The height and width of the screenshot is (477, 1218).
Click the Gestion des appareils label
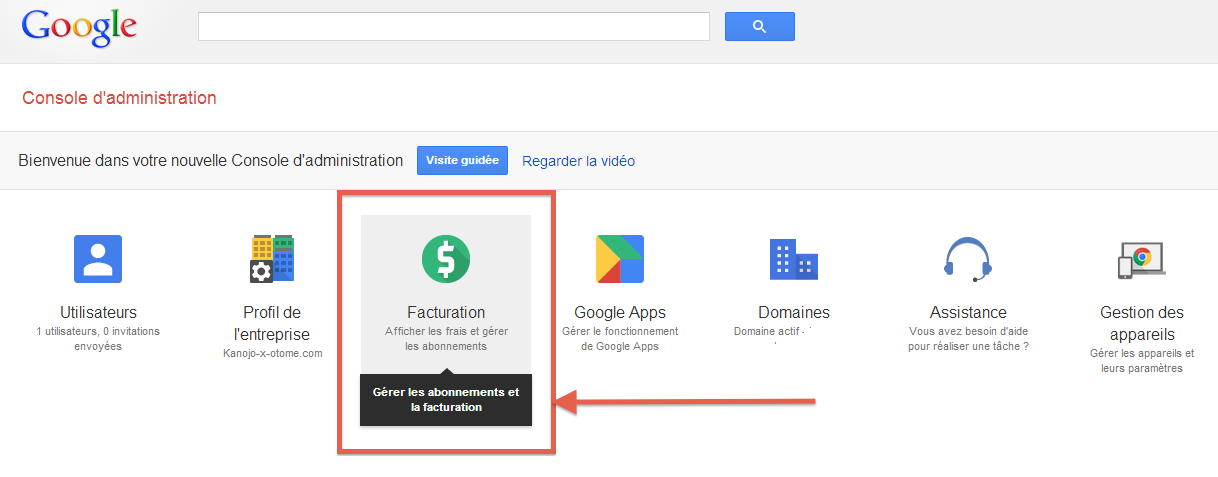[x=1142, y=323]
